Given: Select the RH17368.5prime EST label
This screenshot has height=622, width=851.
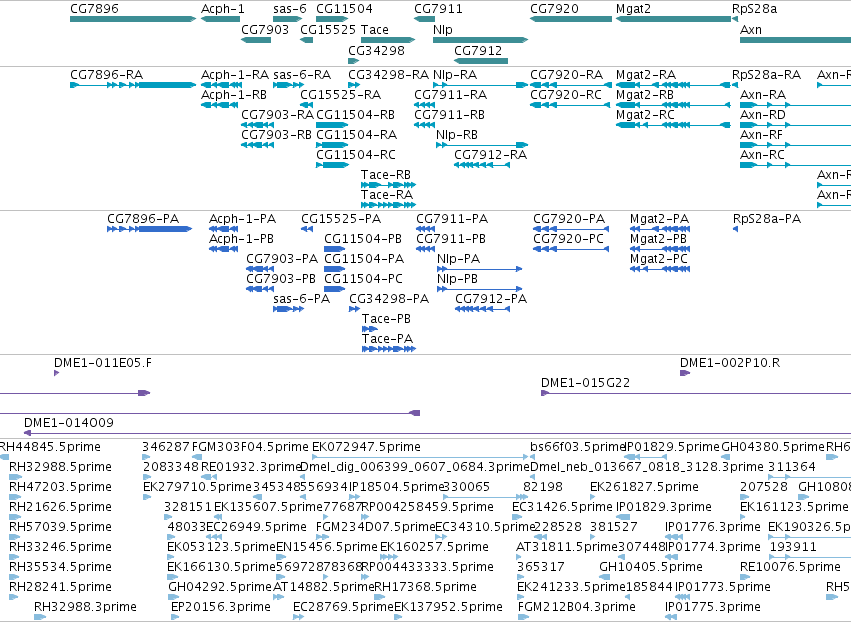Looking at the screenshot, I should point(426,587).
